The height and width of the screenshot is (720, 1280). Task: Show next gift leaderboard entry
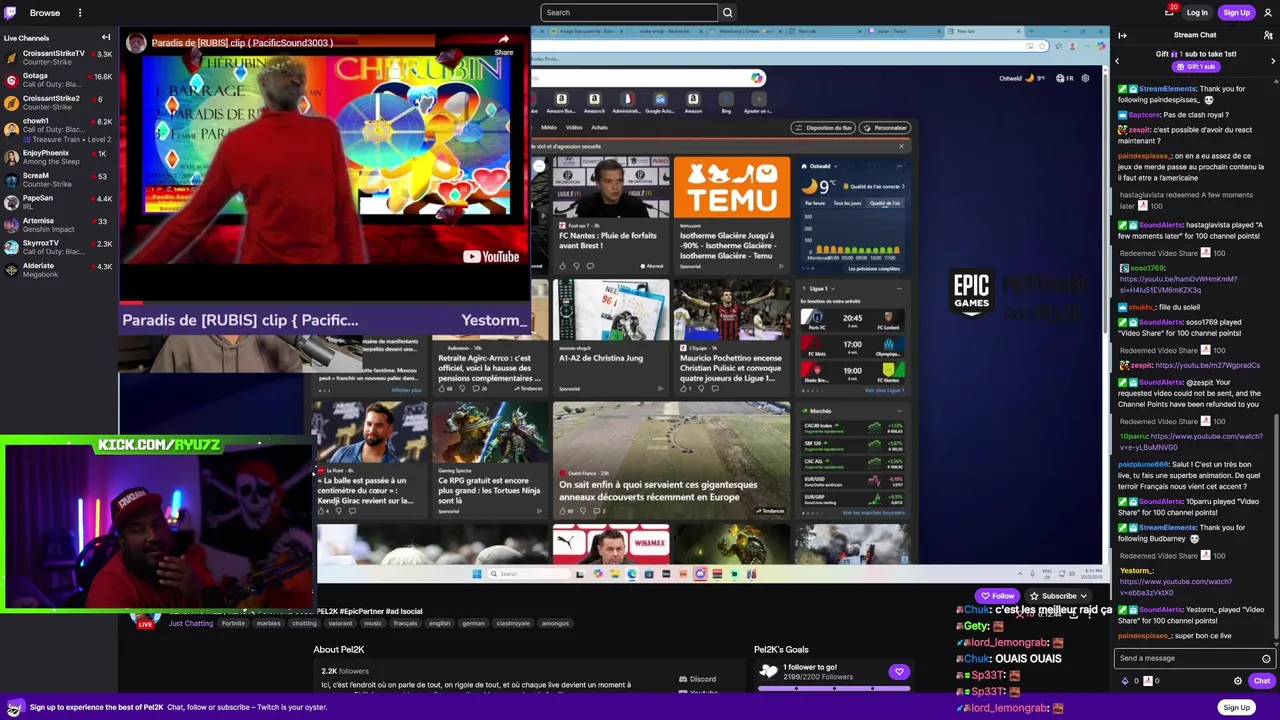coord(1273,61)
